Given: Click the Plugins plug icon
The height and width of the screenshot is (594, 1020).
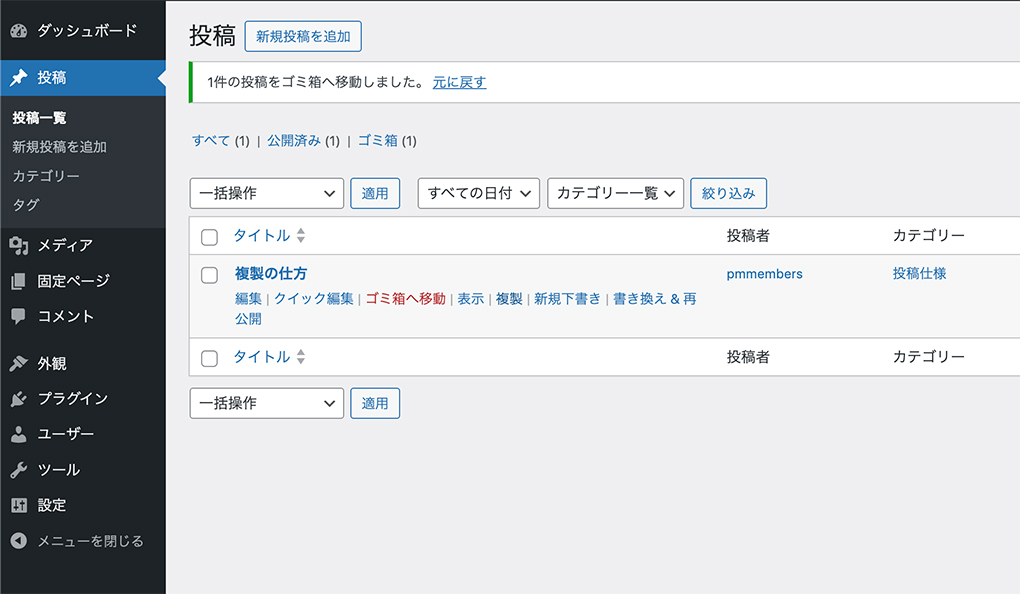Looking at the screenshot, I should tap(18, 399).
